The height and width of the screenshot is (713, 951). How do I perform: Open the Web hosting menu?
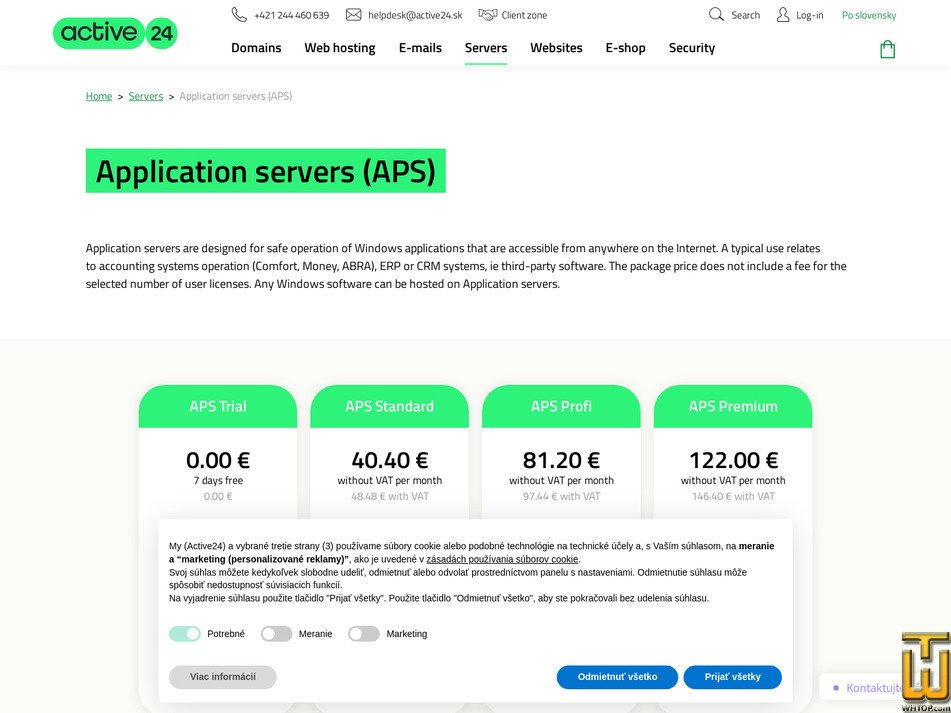[340, 48]
